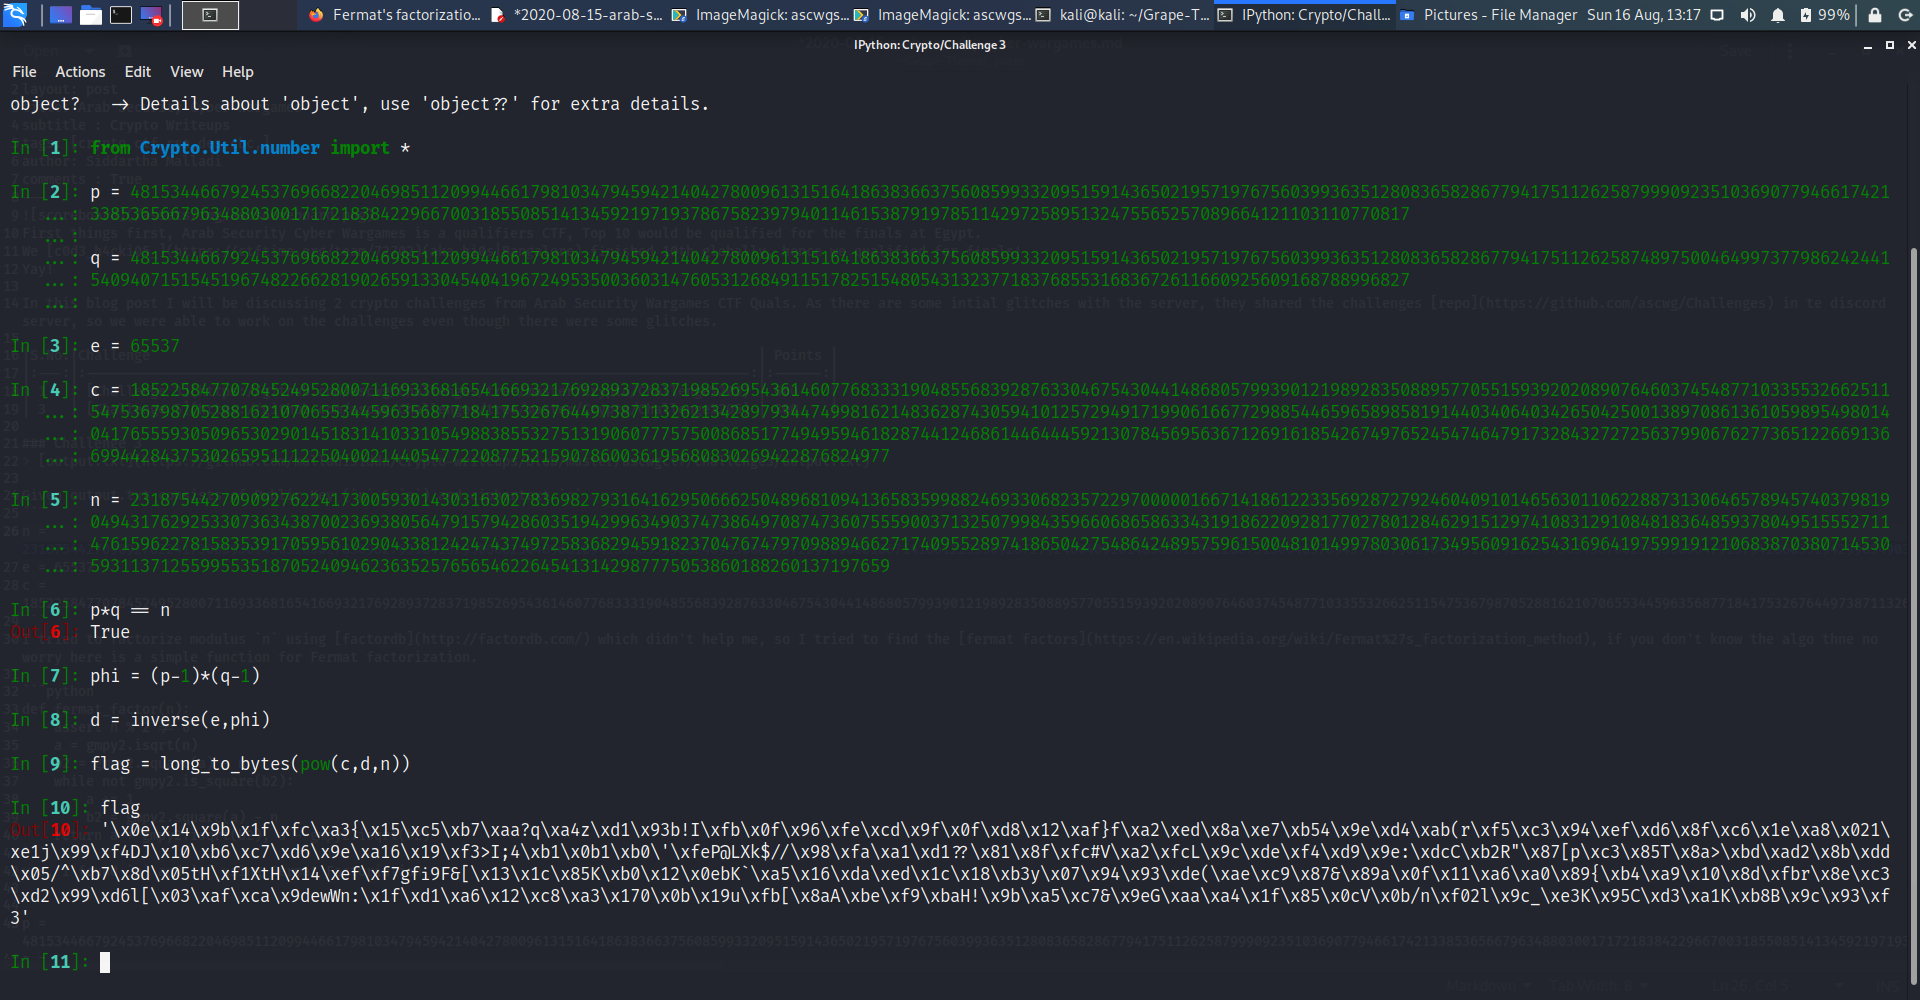1920x1000 pixels.
Task: Click the 'True' output of Out[6]
Action: pos(110,632)
